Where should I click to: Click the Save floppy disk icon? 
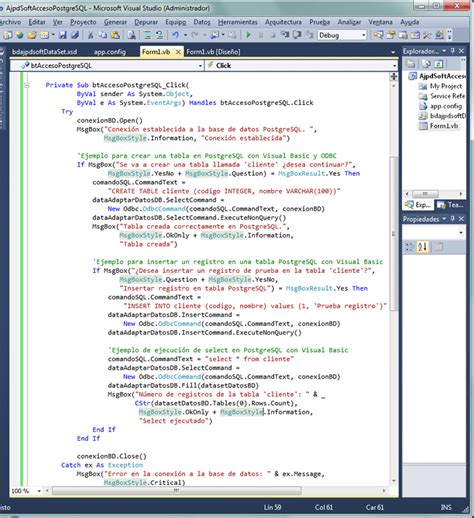[63, 35]
